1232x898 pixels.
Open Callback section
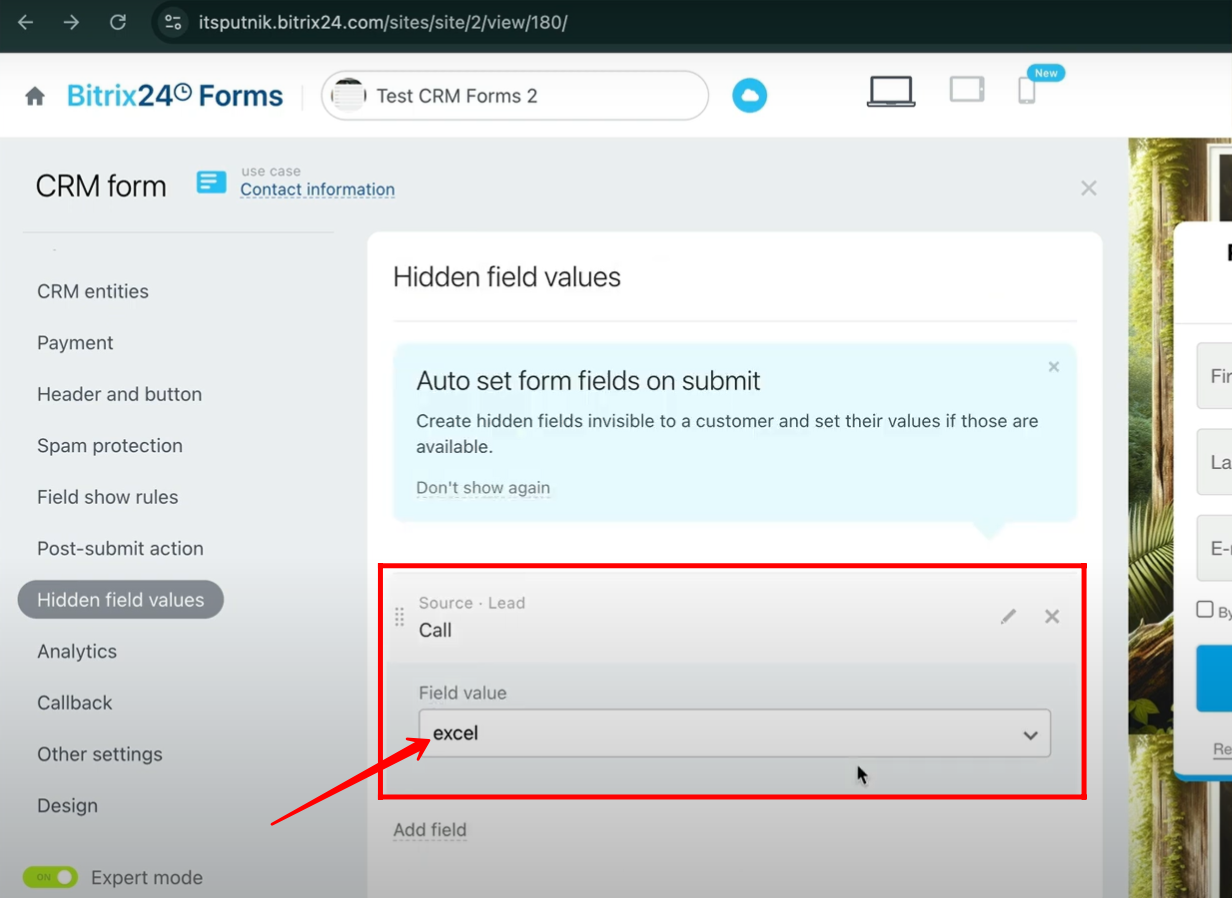pos(75,703)
